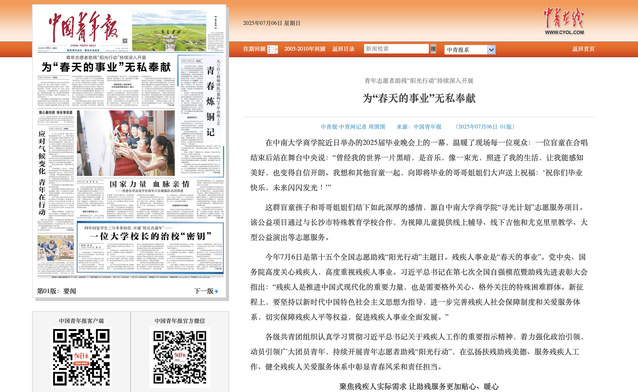Open the article 应对气候变化 青年在行动
This screenshot has height=392, width=638.
click(42, 173)
